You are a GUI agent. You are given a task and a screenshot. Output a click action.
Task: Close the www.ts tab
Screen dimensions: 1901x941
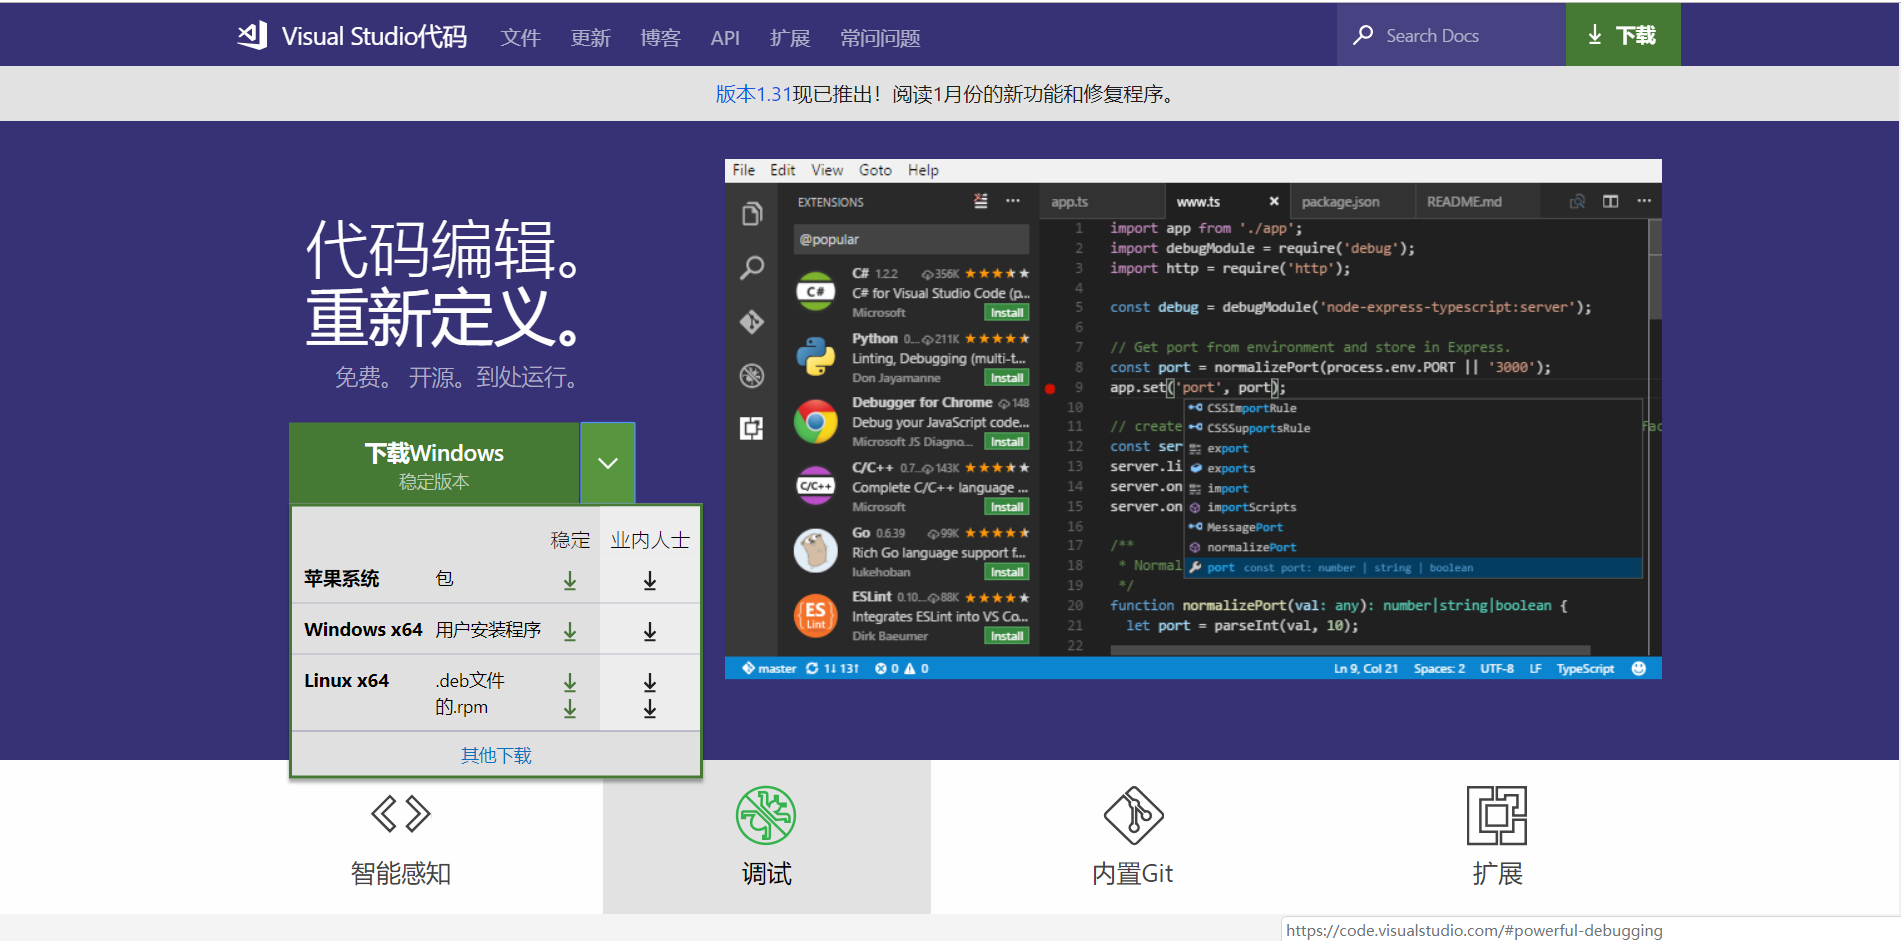(x=1274, y=201)
